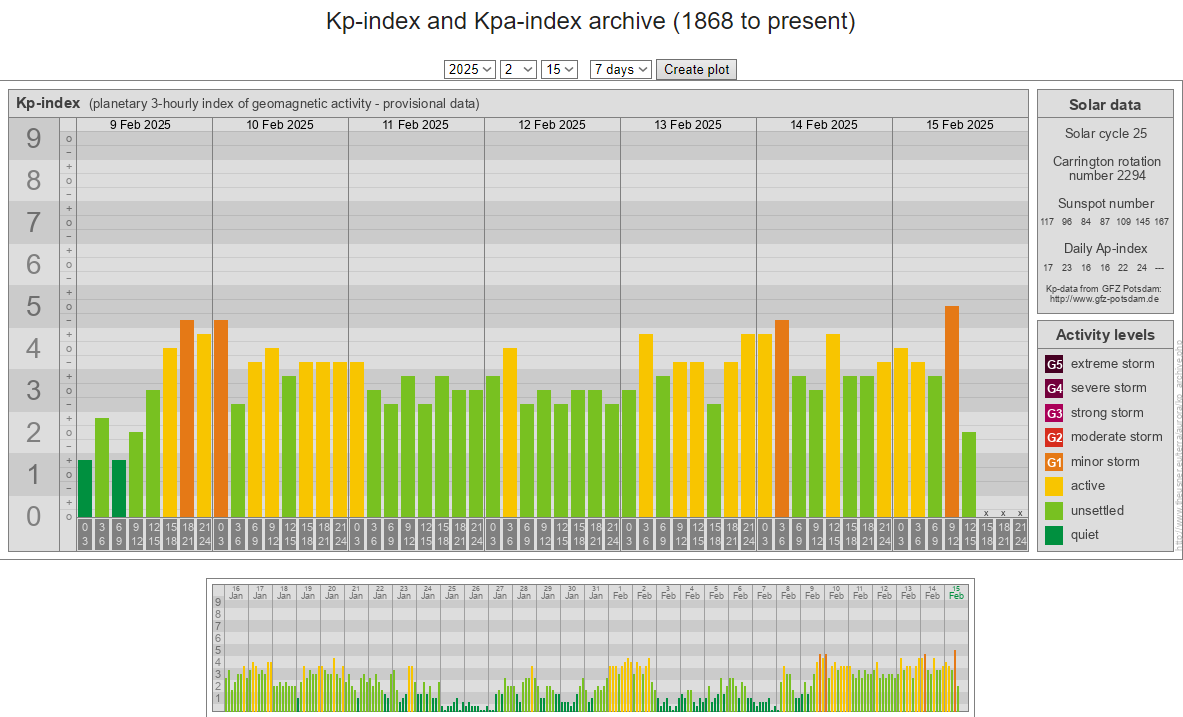Click the first dark green bar on 9 Feb
Image resolution: width=1183 pixels, height=717 pixels.
tap(85, 488)
